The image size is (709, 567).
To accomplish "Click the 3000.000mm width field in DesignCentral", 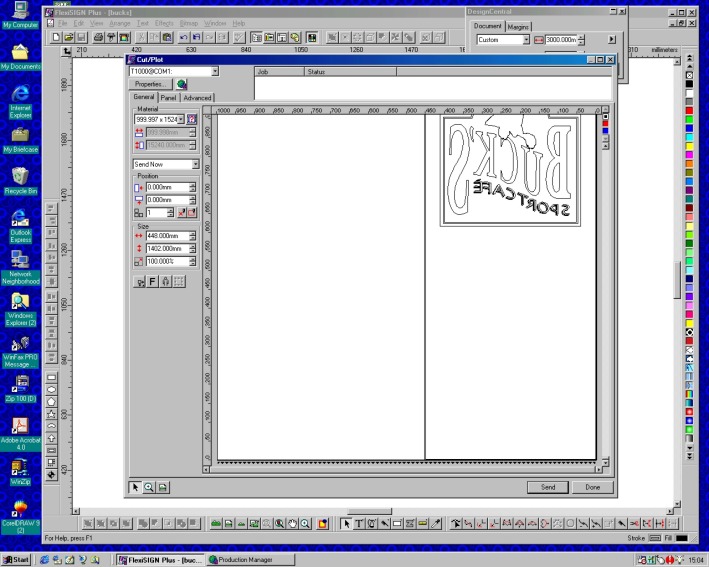I will pos(561,40).
